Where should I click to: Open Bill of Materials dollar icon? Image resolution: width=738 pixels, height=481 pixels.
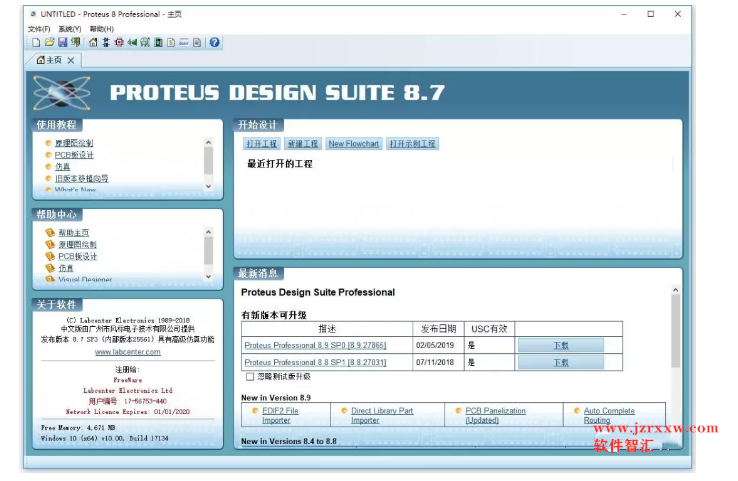(171, 42)
